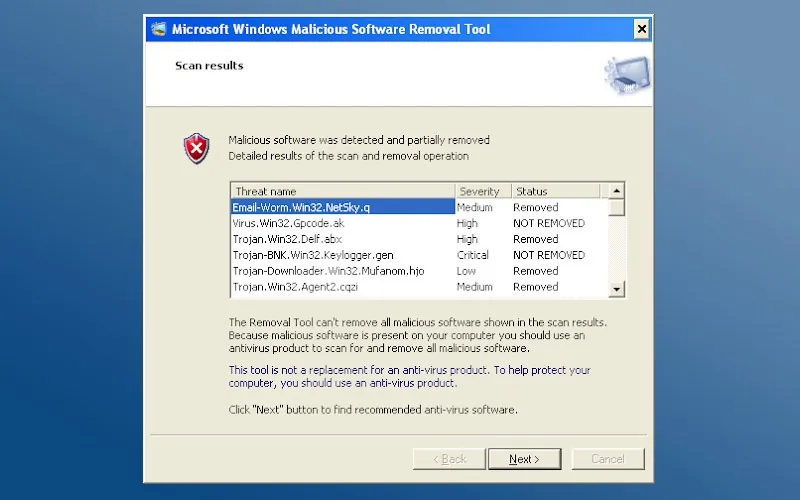800x500 pixels.
Task: Click the scroll up arrow in threat list
Action: tap(616, 191)
